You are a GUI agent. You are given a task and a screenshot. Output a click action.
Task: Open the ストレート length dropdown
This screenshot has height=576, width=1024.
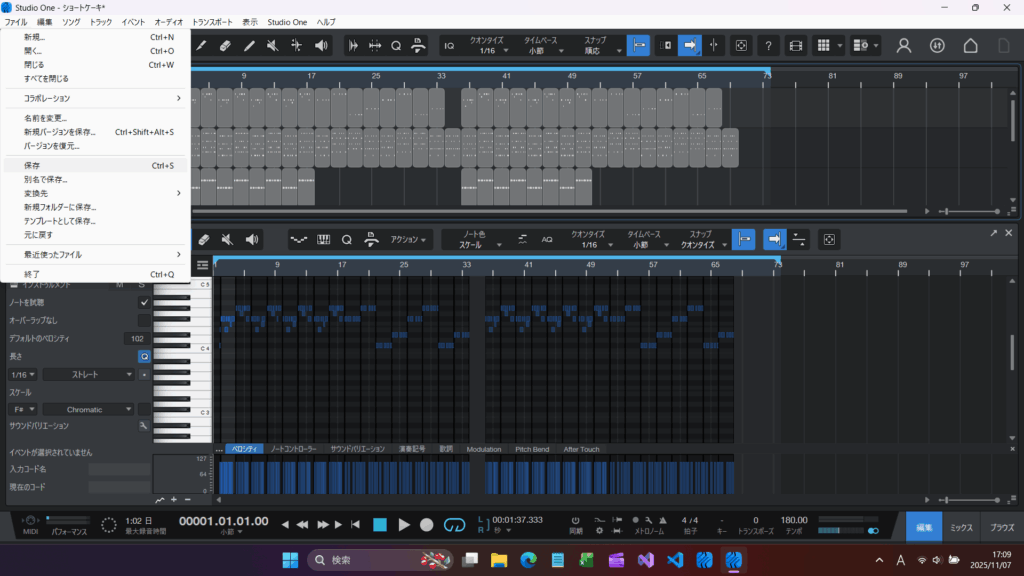click(88, 374)
